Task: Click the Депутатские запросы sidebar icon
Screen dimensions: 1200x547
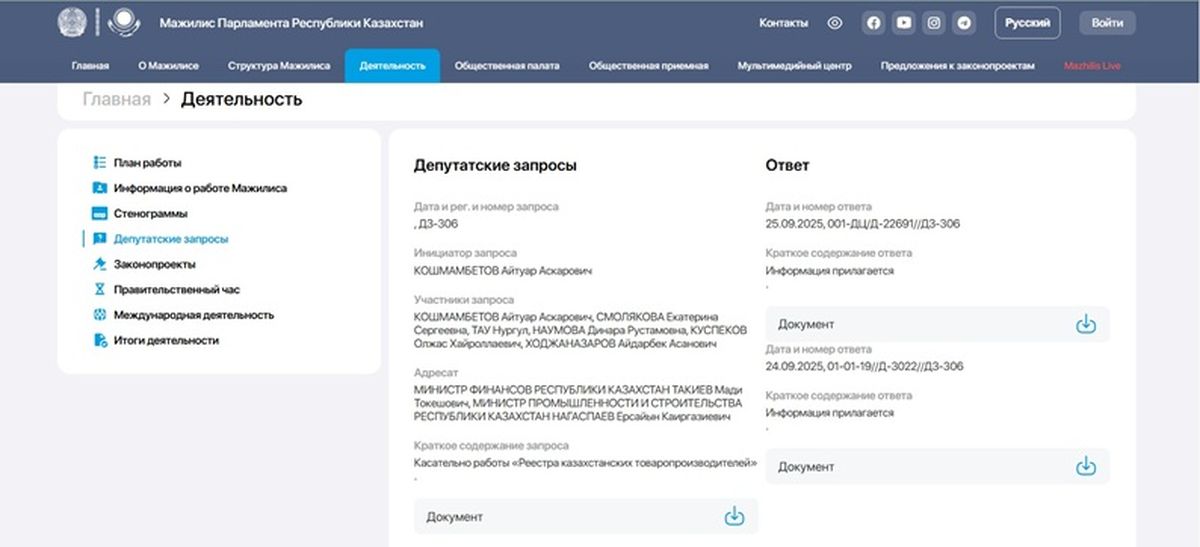Action: tap(99, 239)
